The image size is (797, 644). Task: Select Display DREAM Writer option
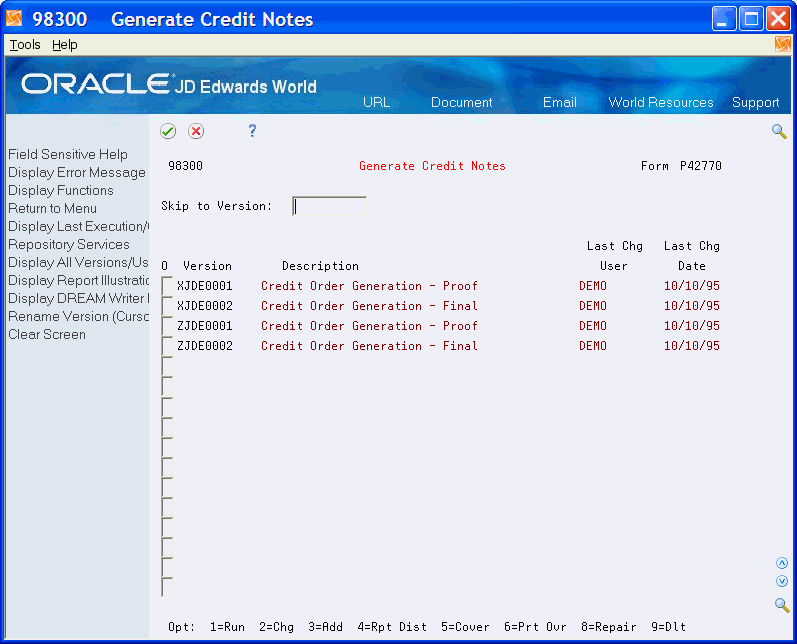78,298
